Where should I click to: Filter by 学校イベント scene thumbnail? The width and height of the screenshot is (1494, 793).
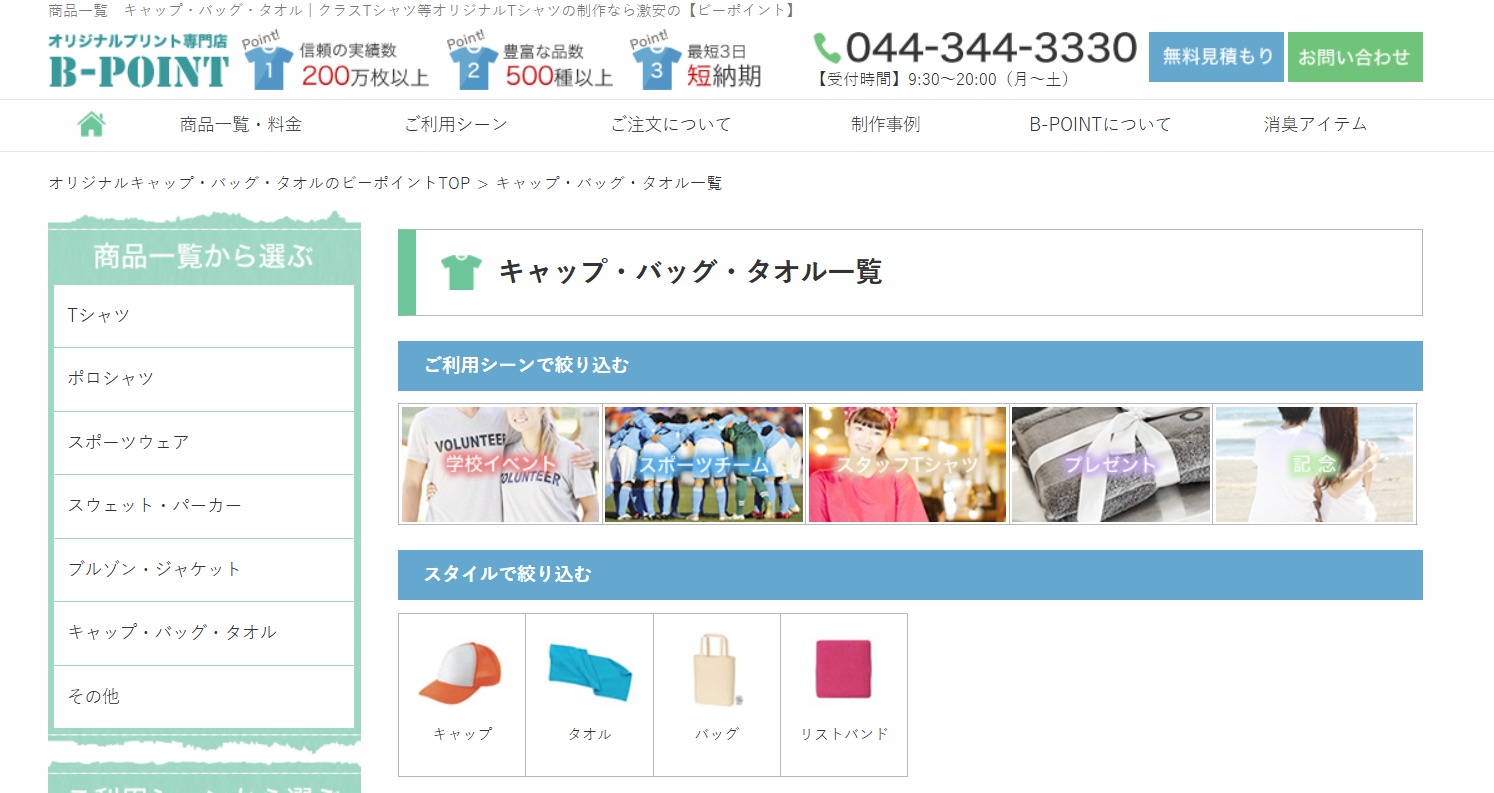(x=500, y=464)
